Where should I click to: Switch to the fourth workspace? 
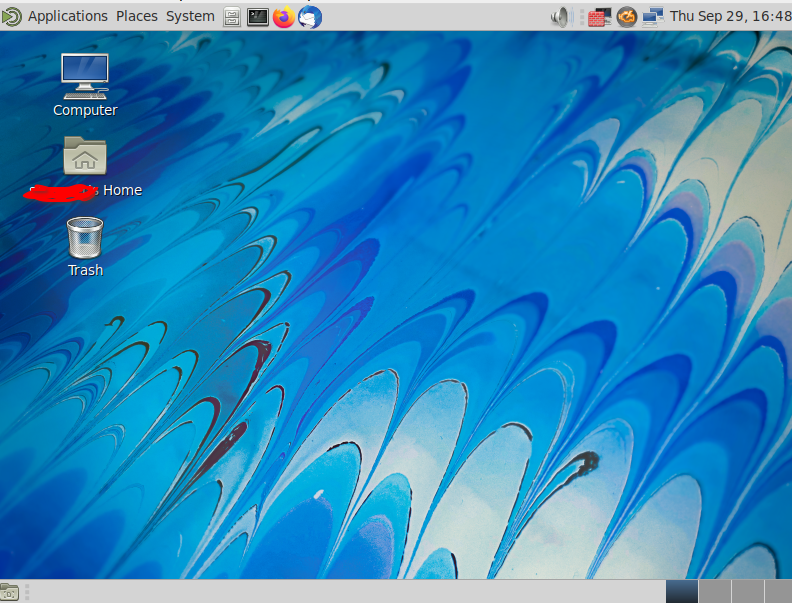pos(778,592)
